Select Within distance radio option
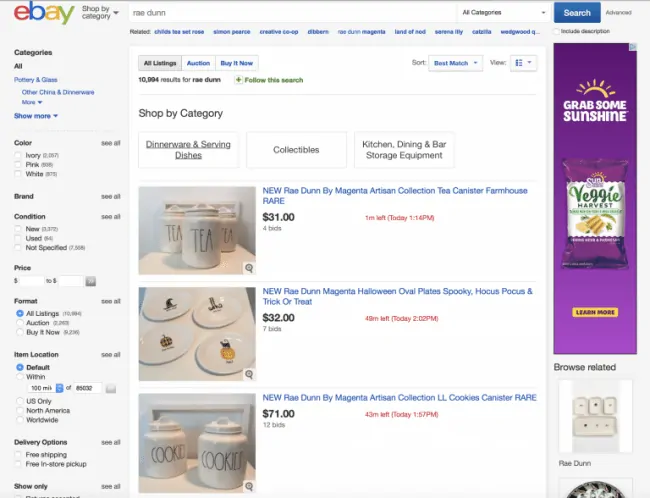Viewport: 650px width, 498px height. [19, 377]
